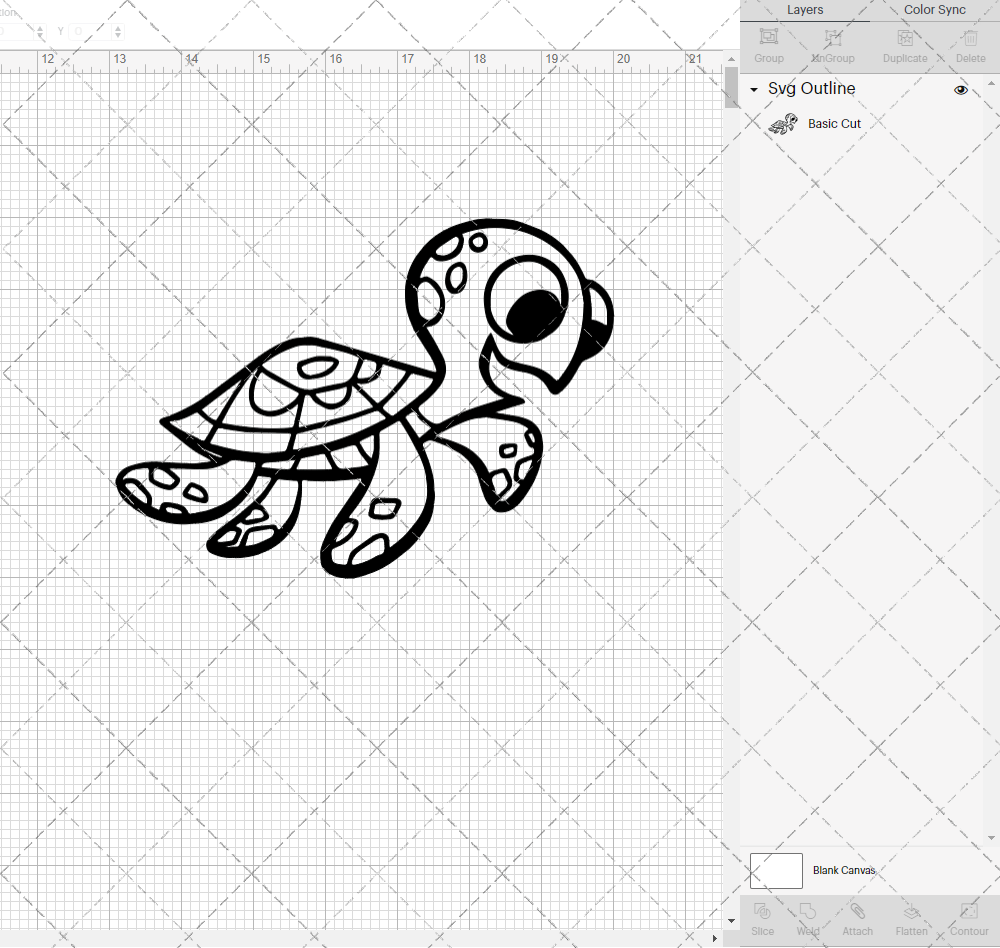Click the Blank Canvas white swatch
The image size is (1000, 948).
(x=776, y=871)
